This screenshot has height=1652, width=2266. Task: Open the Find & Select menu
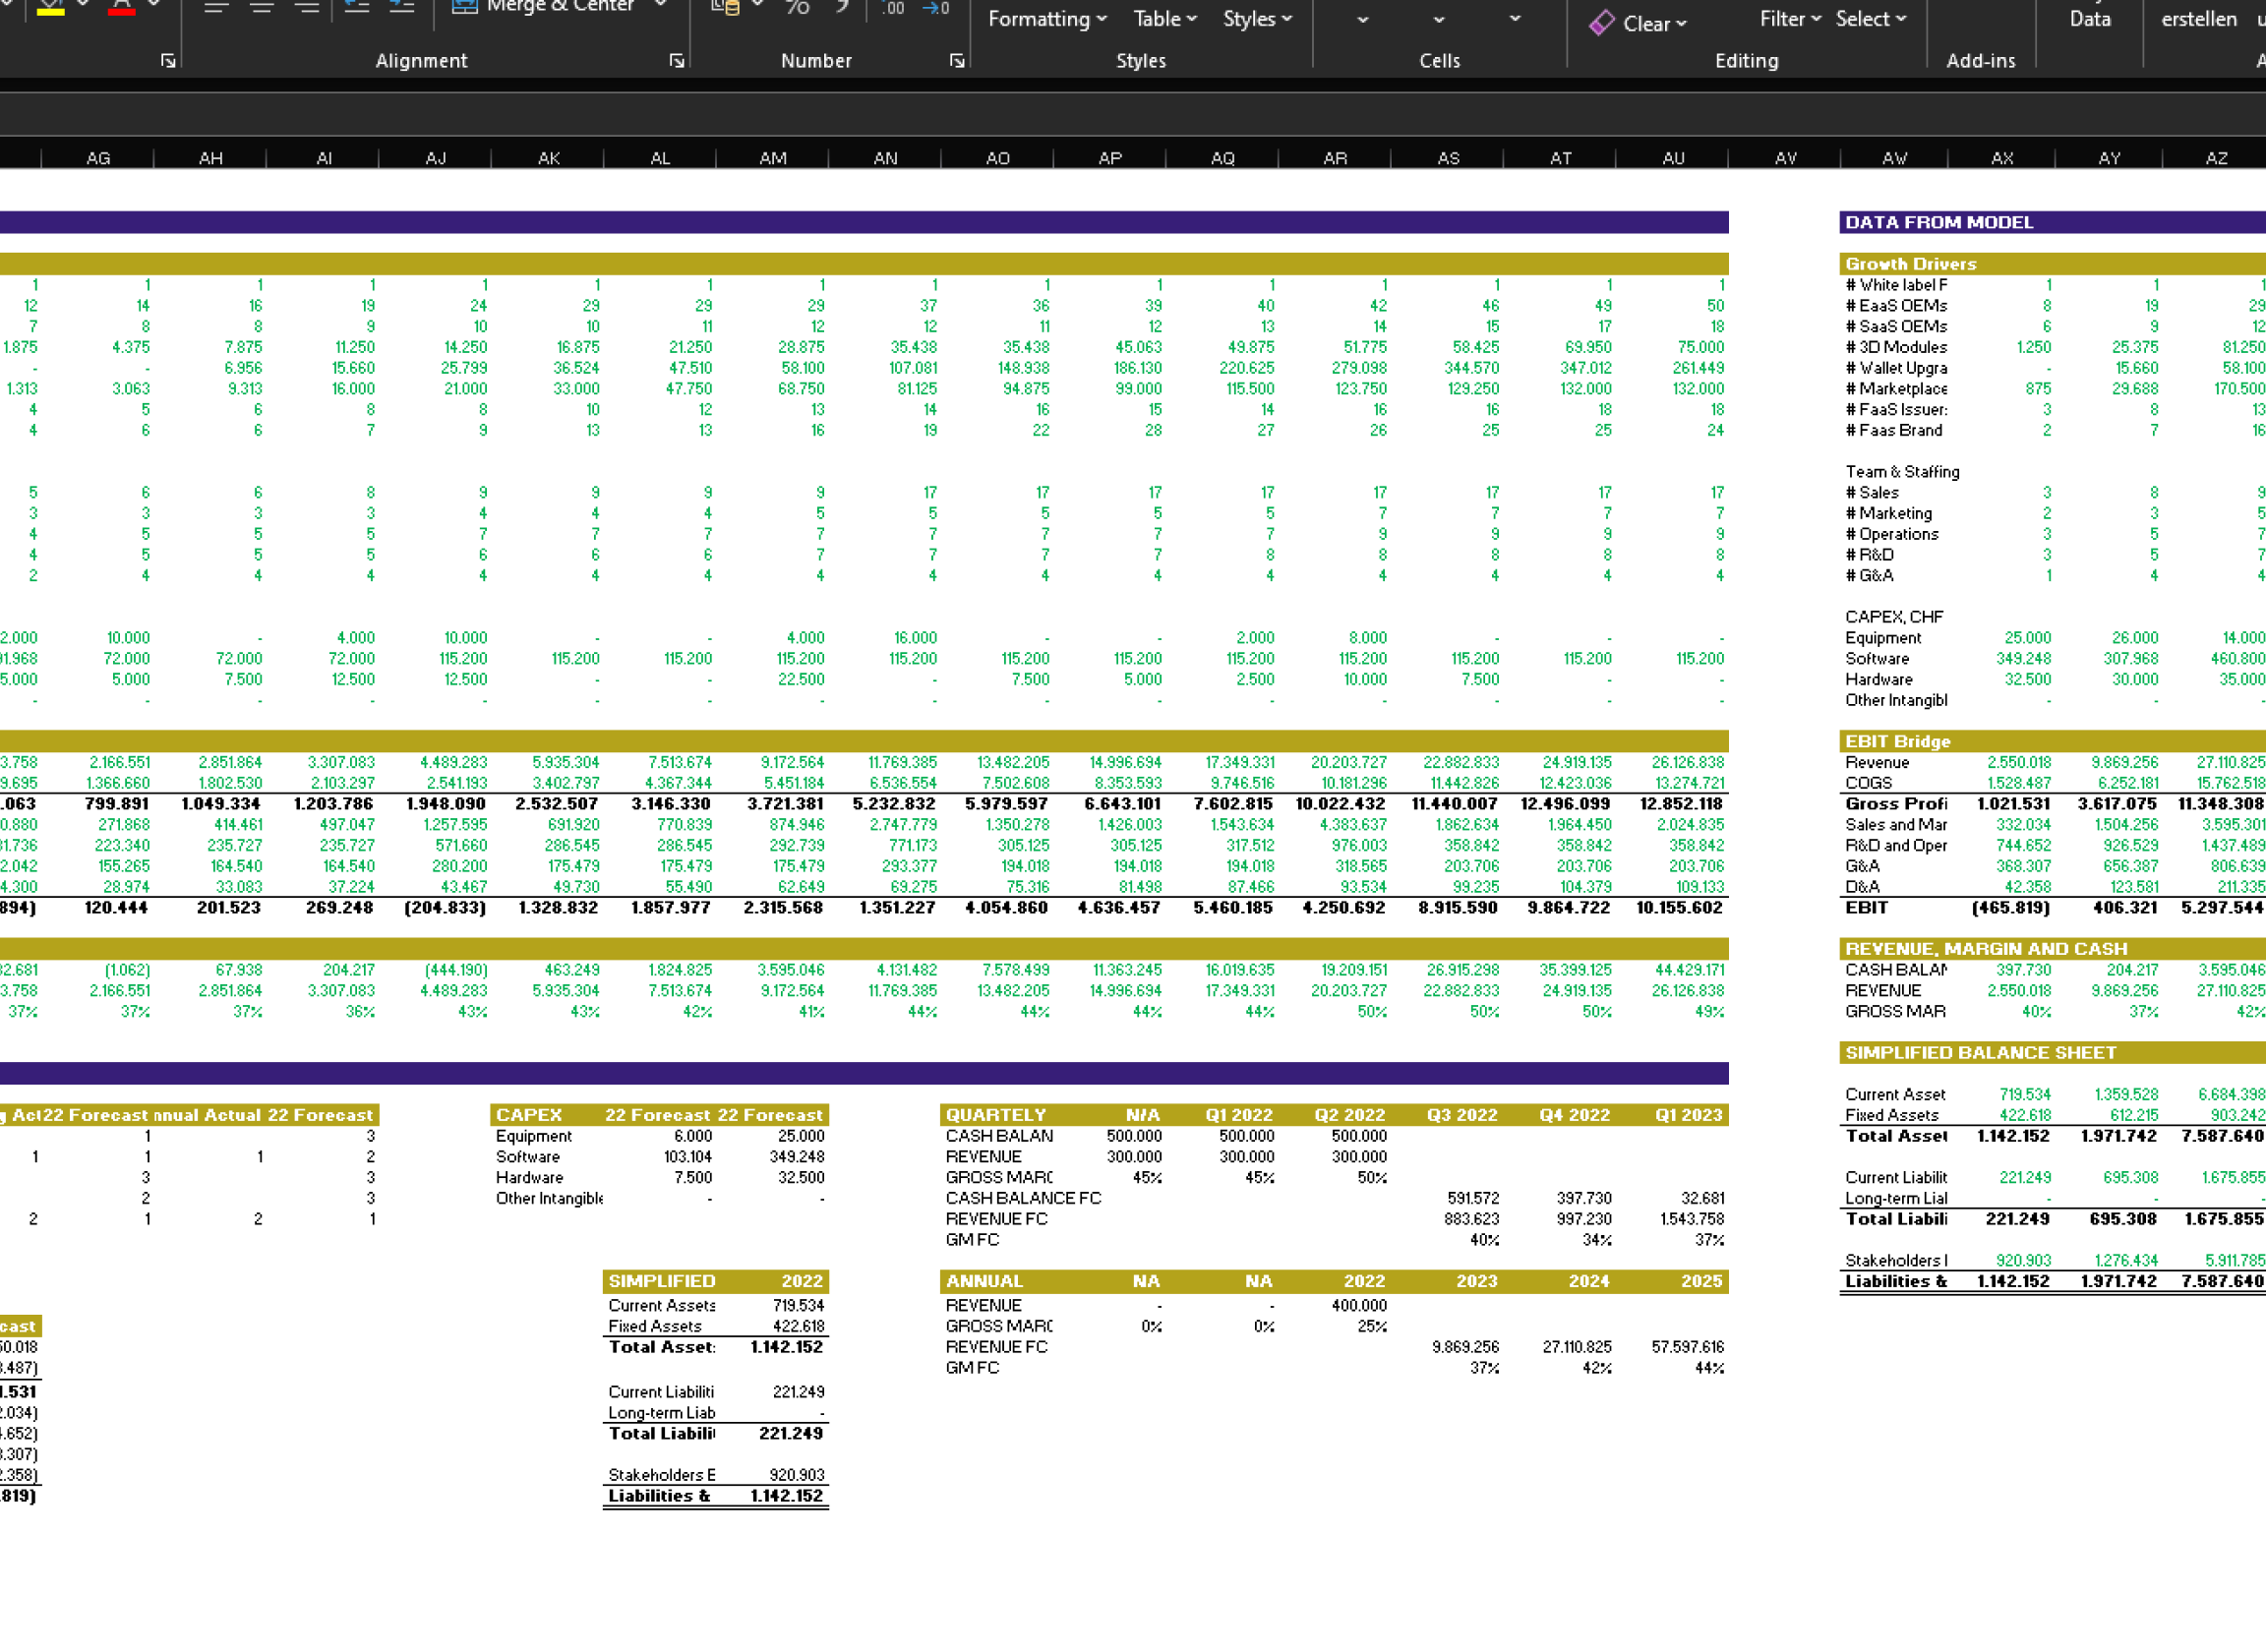1871,18
